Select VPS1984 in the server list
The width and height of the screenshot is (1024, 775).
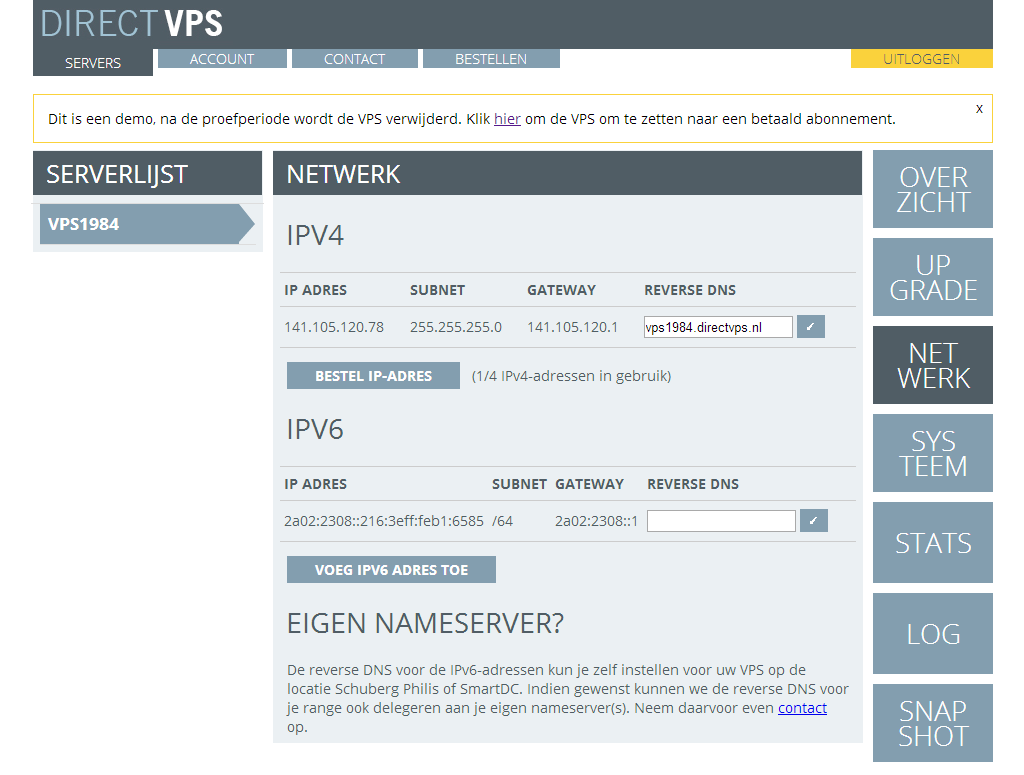point(140,224)
